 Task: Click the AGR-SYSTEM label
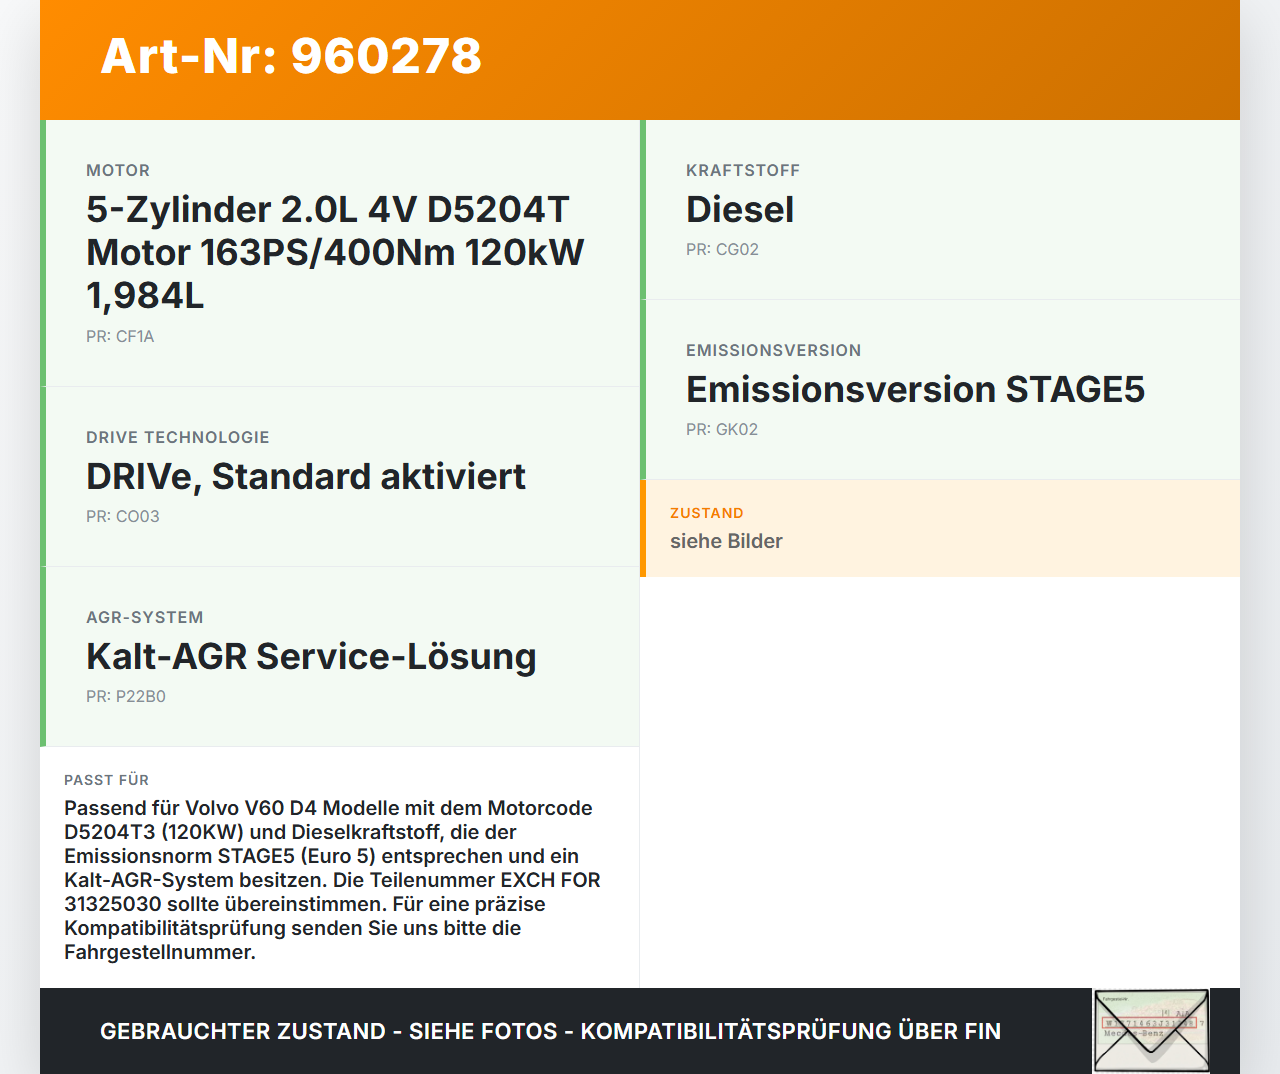[145, 618]
